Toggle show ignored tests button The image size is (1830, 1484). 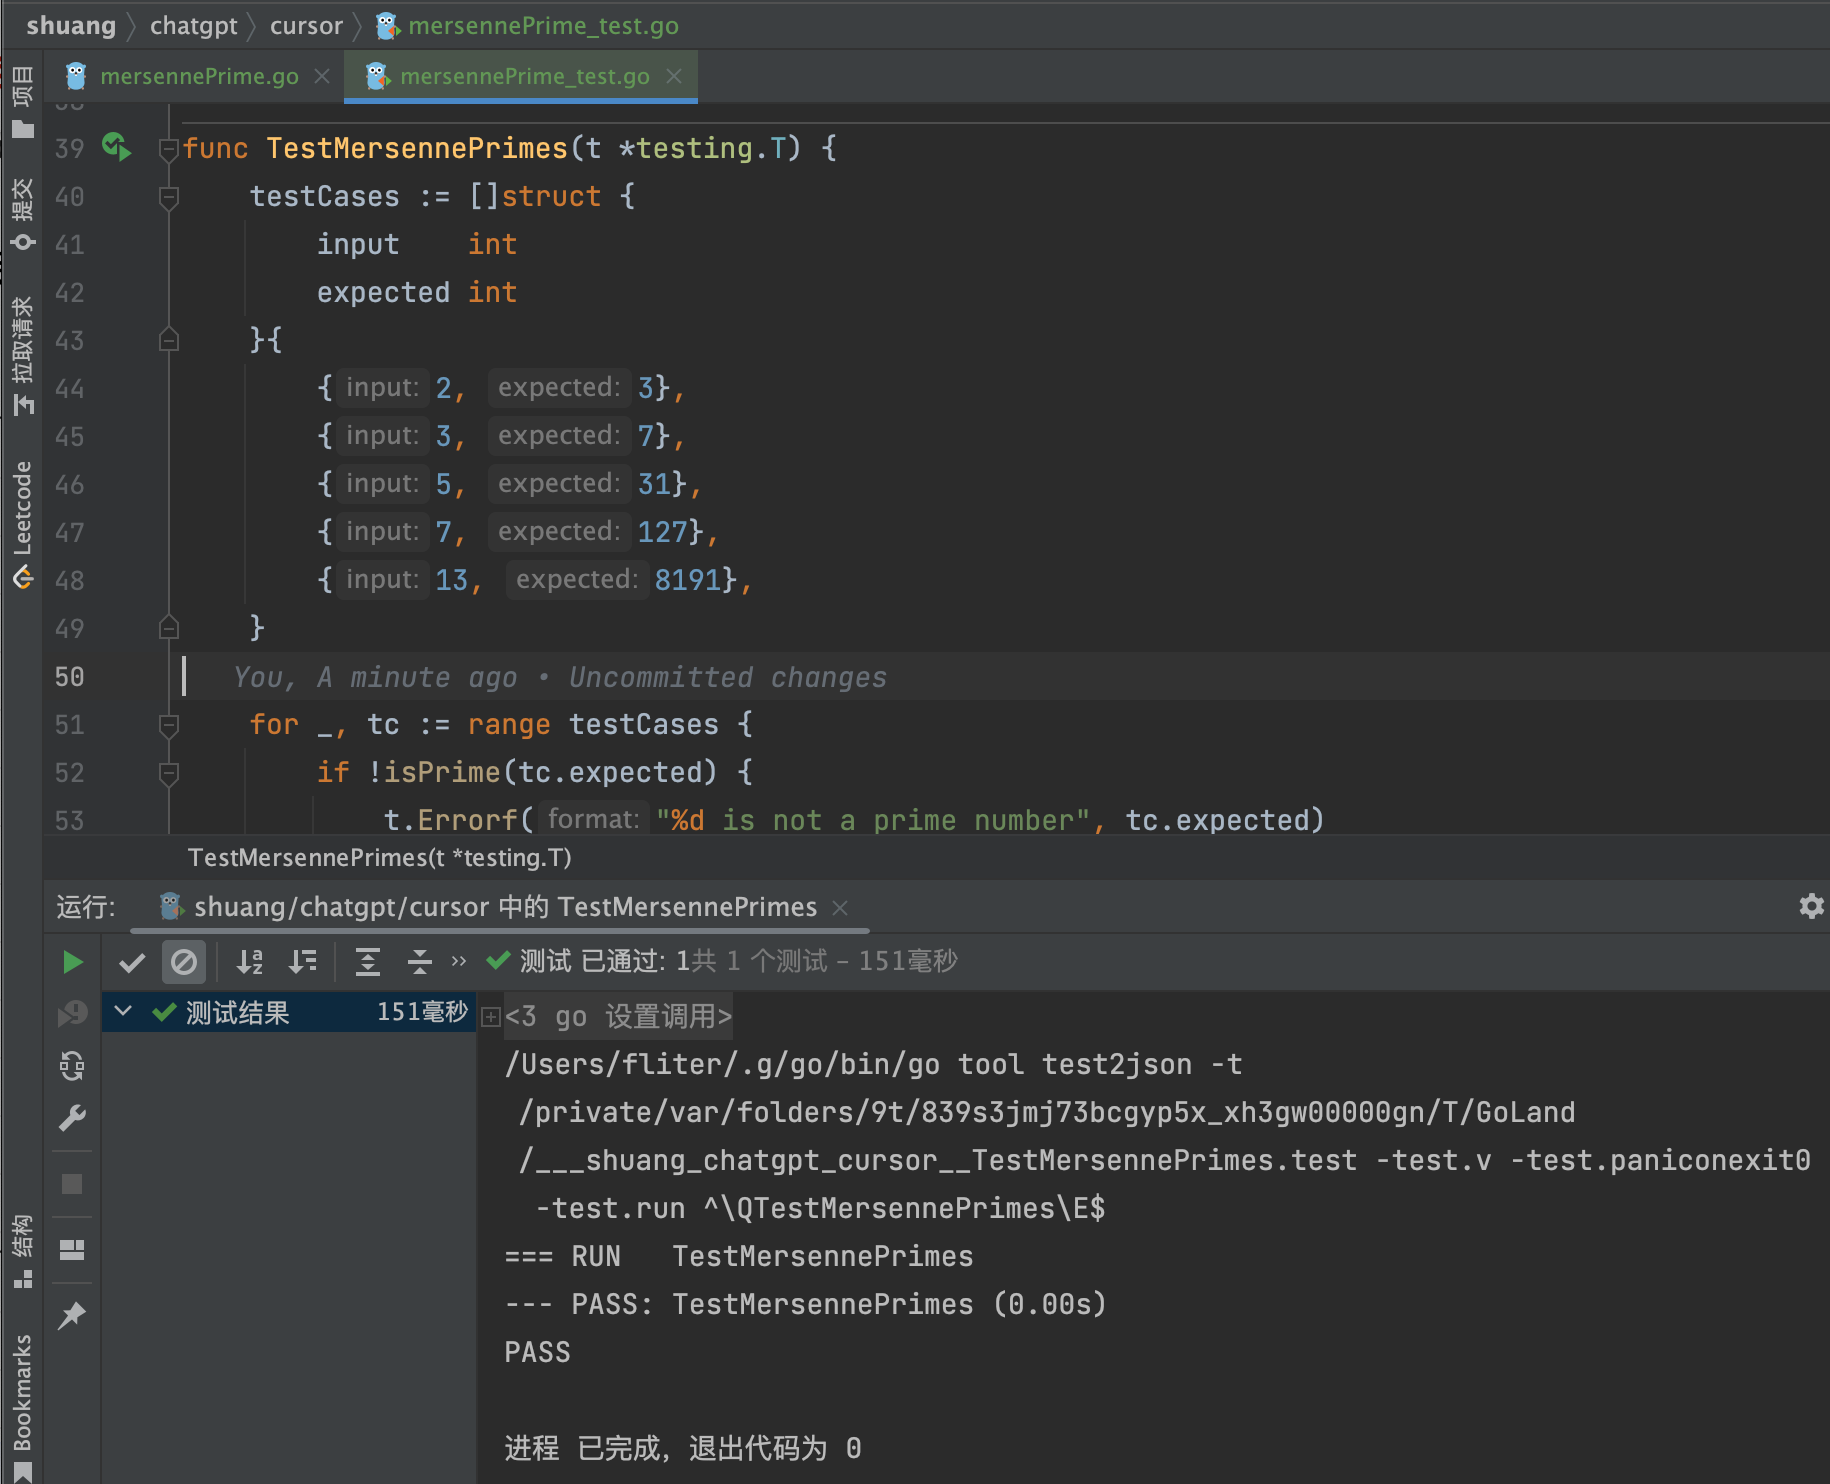184,962
